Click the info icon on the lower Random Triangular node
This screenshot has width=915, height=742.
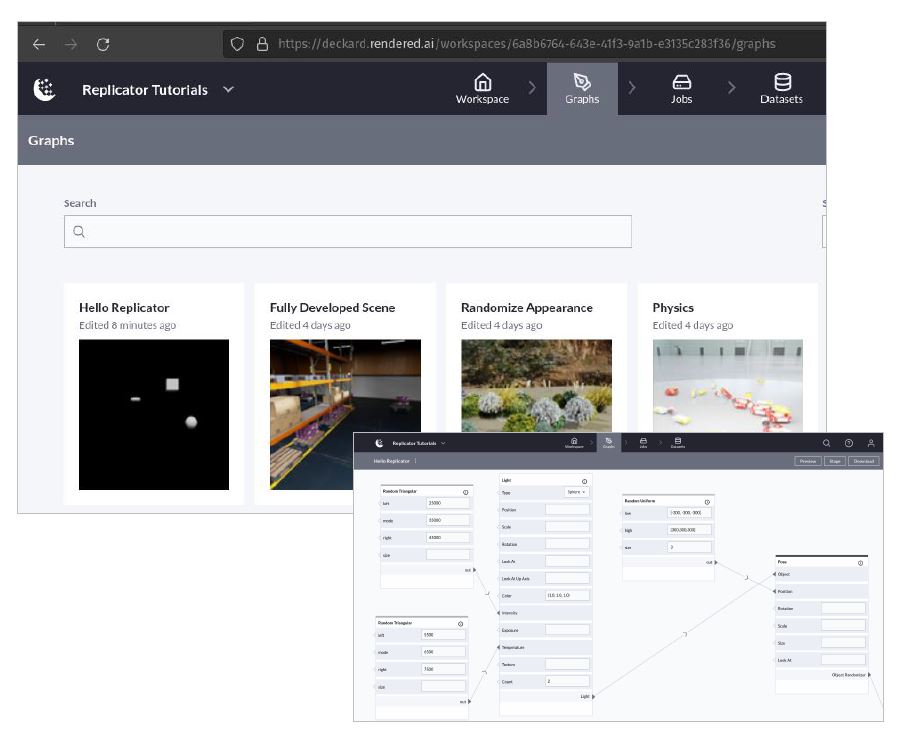pyautogui.click(x=460, y=624)
